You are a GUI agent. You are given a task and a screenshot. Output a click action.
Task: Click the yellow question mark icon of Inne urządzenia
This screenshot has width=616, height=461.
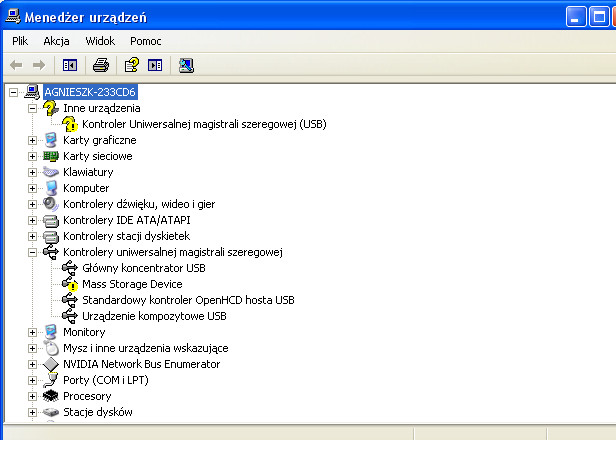click(x=51, y=108)
